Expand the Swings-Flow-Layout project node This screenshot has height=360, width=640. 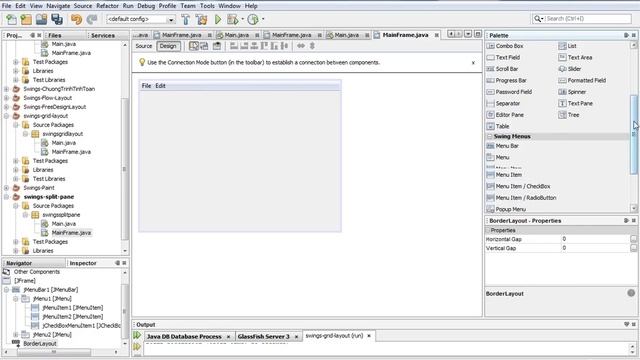point(7,98)
